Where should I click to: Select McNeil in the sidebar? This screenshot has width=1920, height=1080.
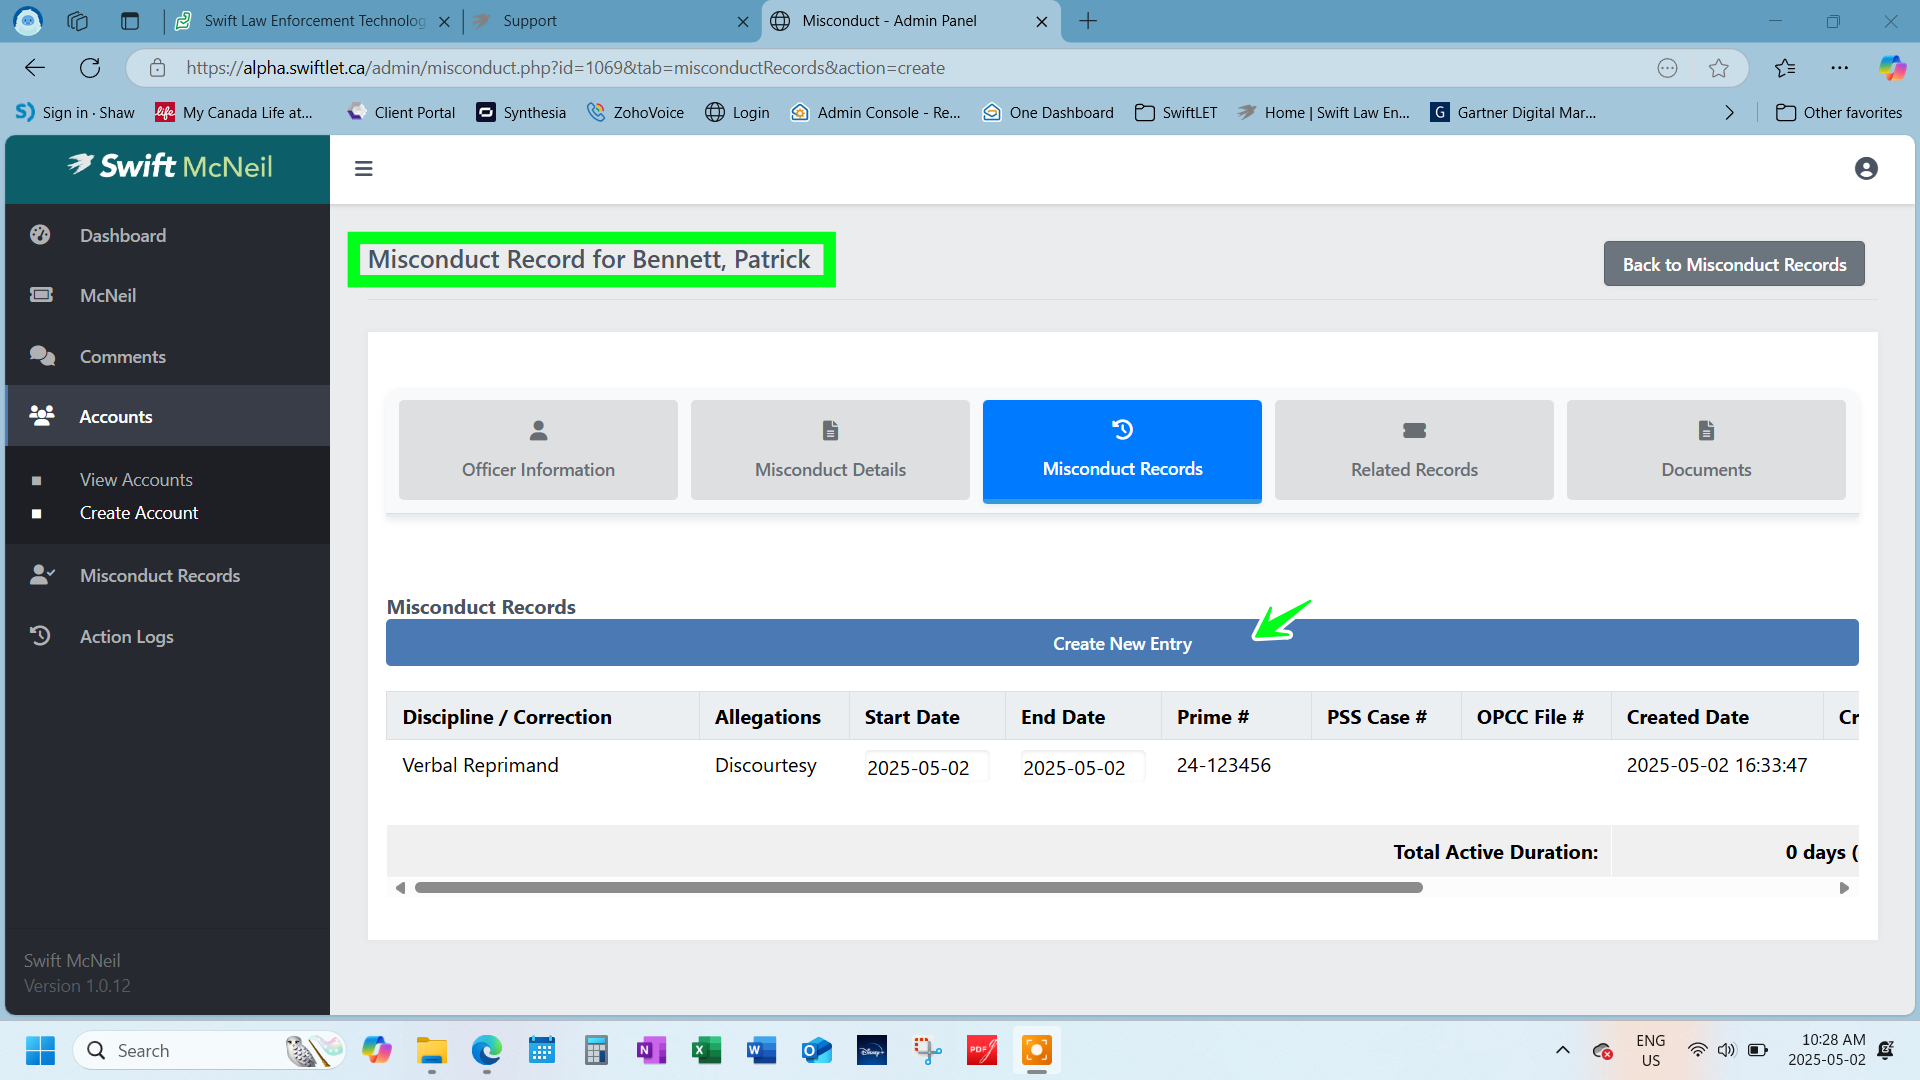coord(108,296)
